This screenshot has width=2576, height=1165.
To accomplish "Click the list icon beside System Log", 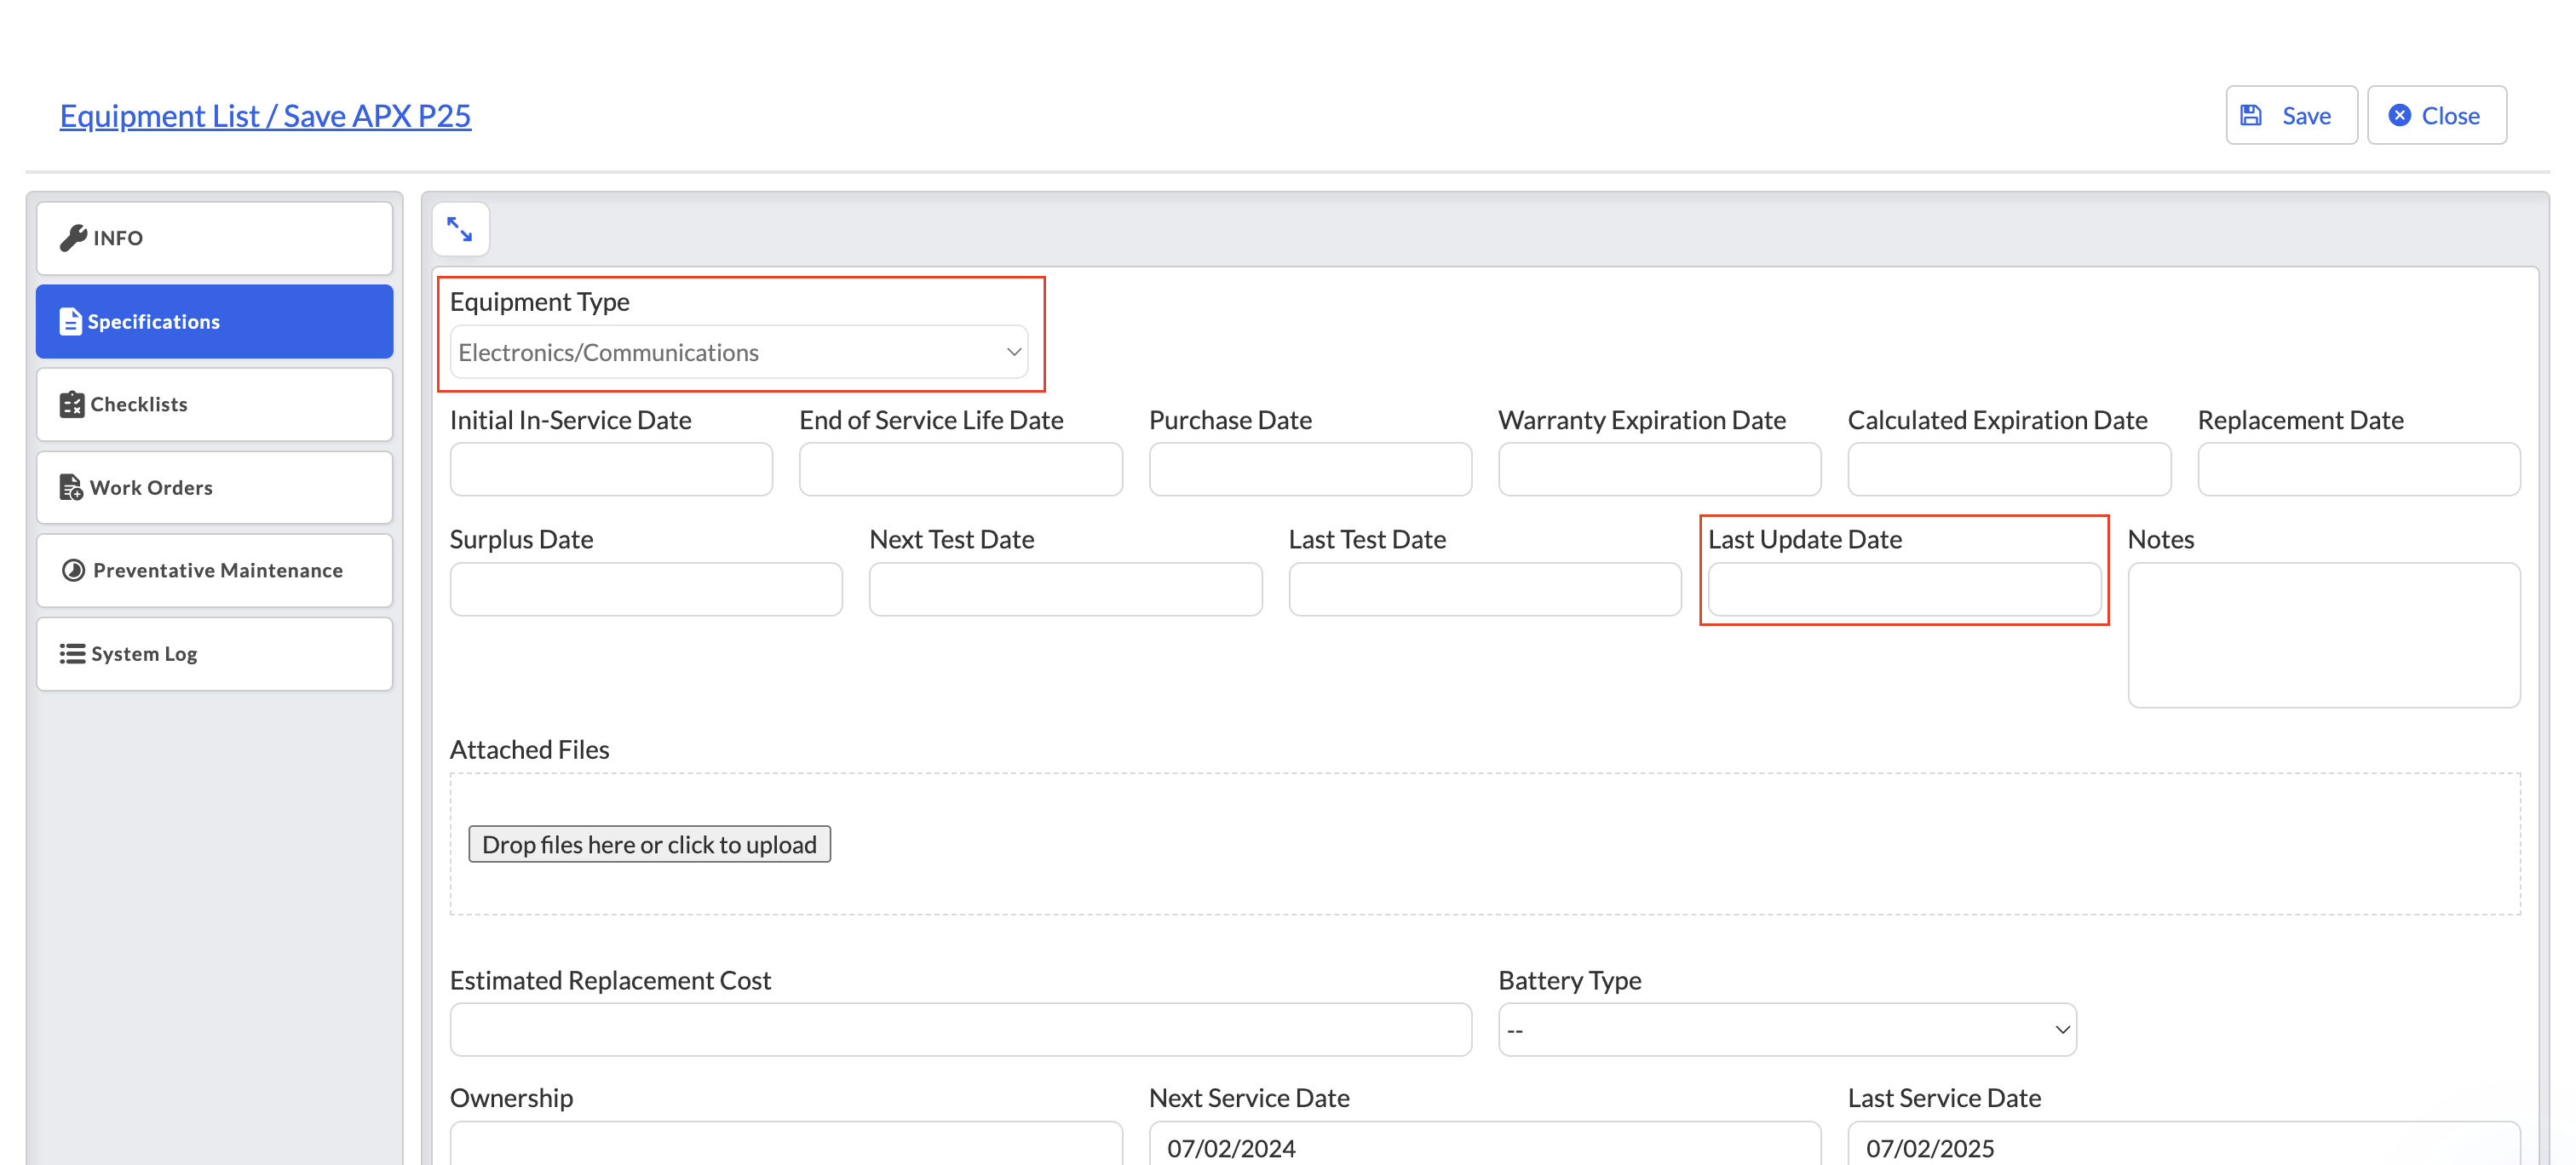I will pos(72,653).
